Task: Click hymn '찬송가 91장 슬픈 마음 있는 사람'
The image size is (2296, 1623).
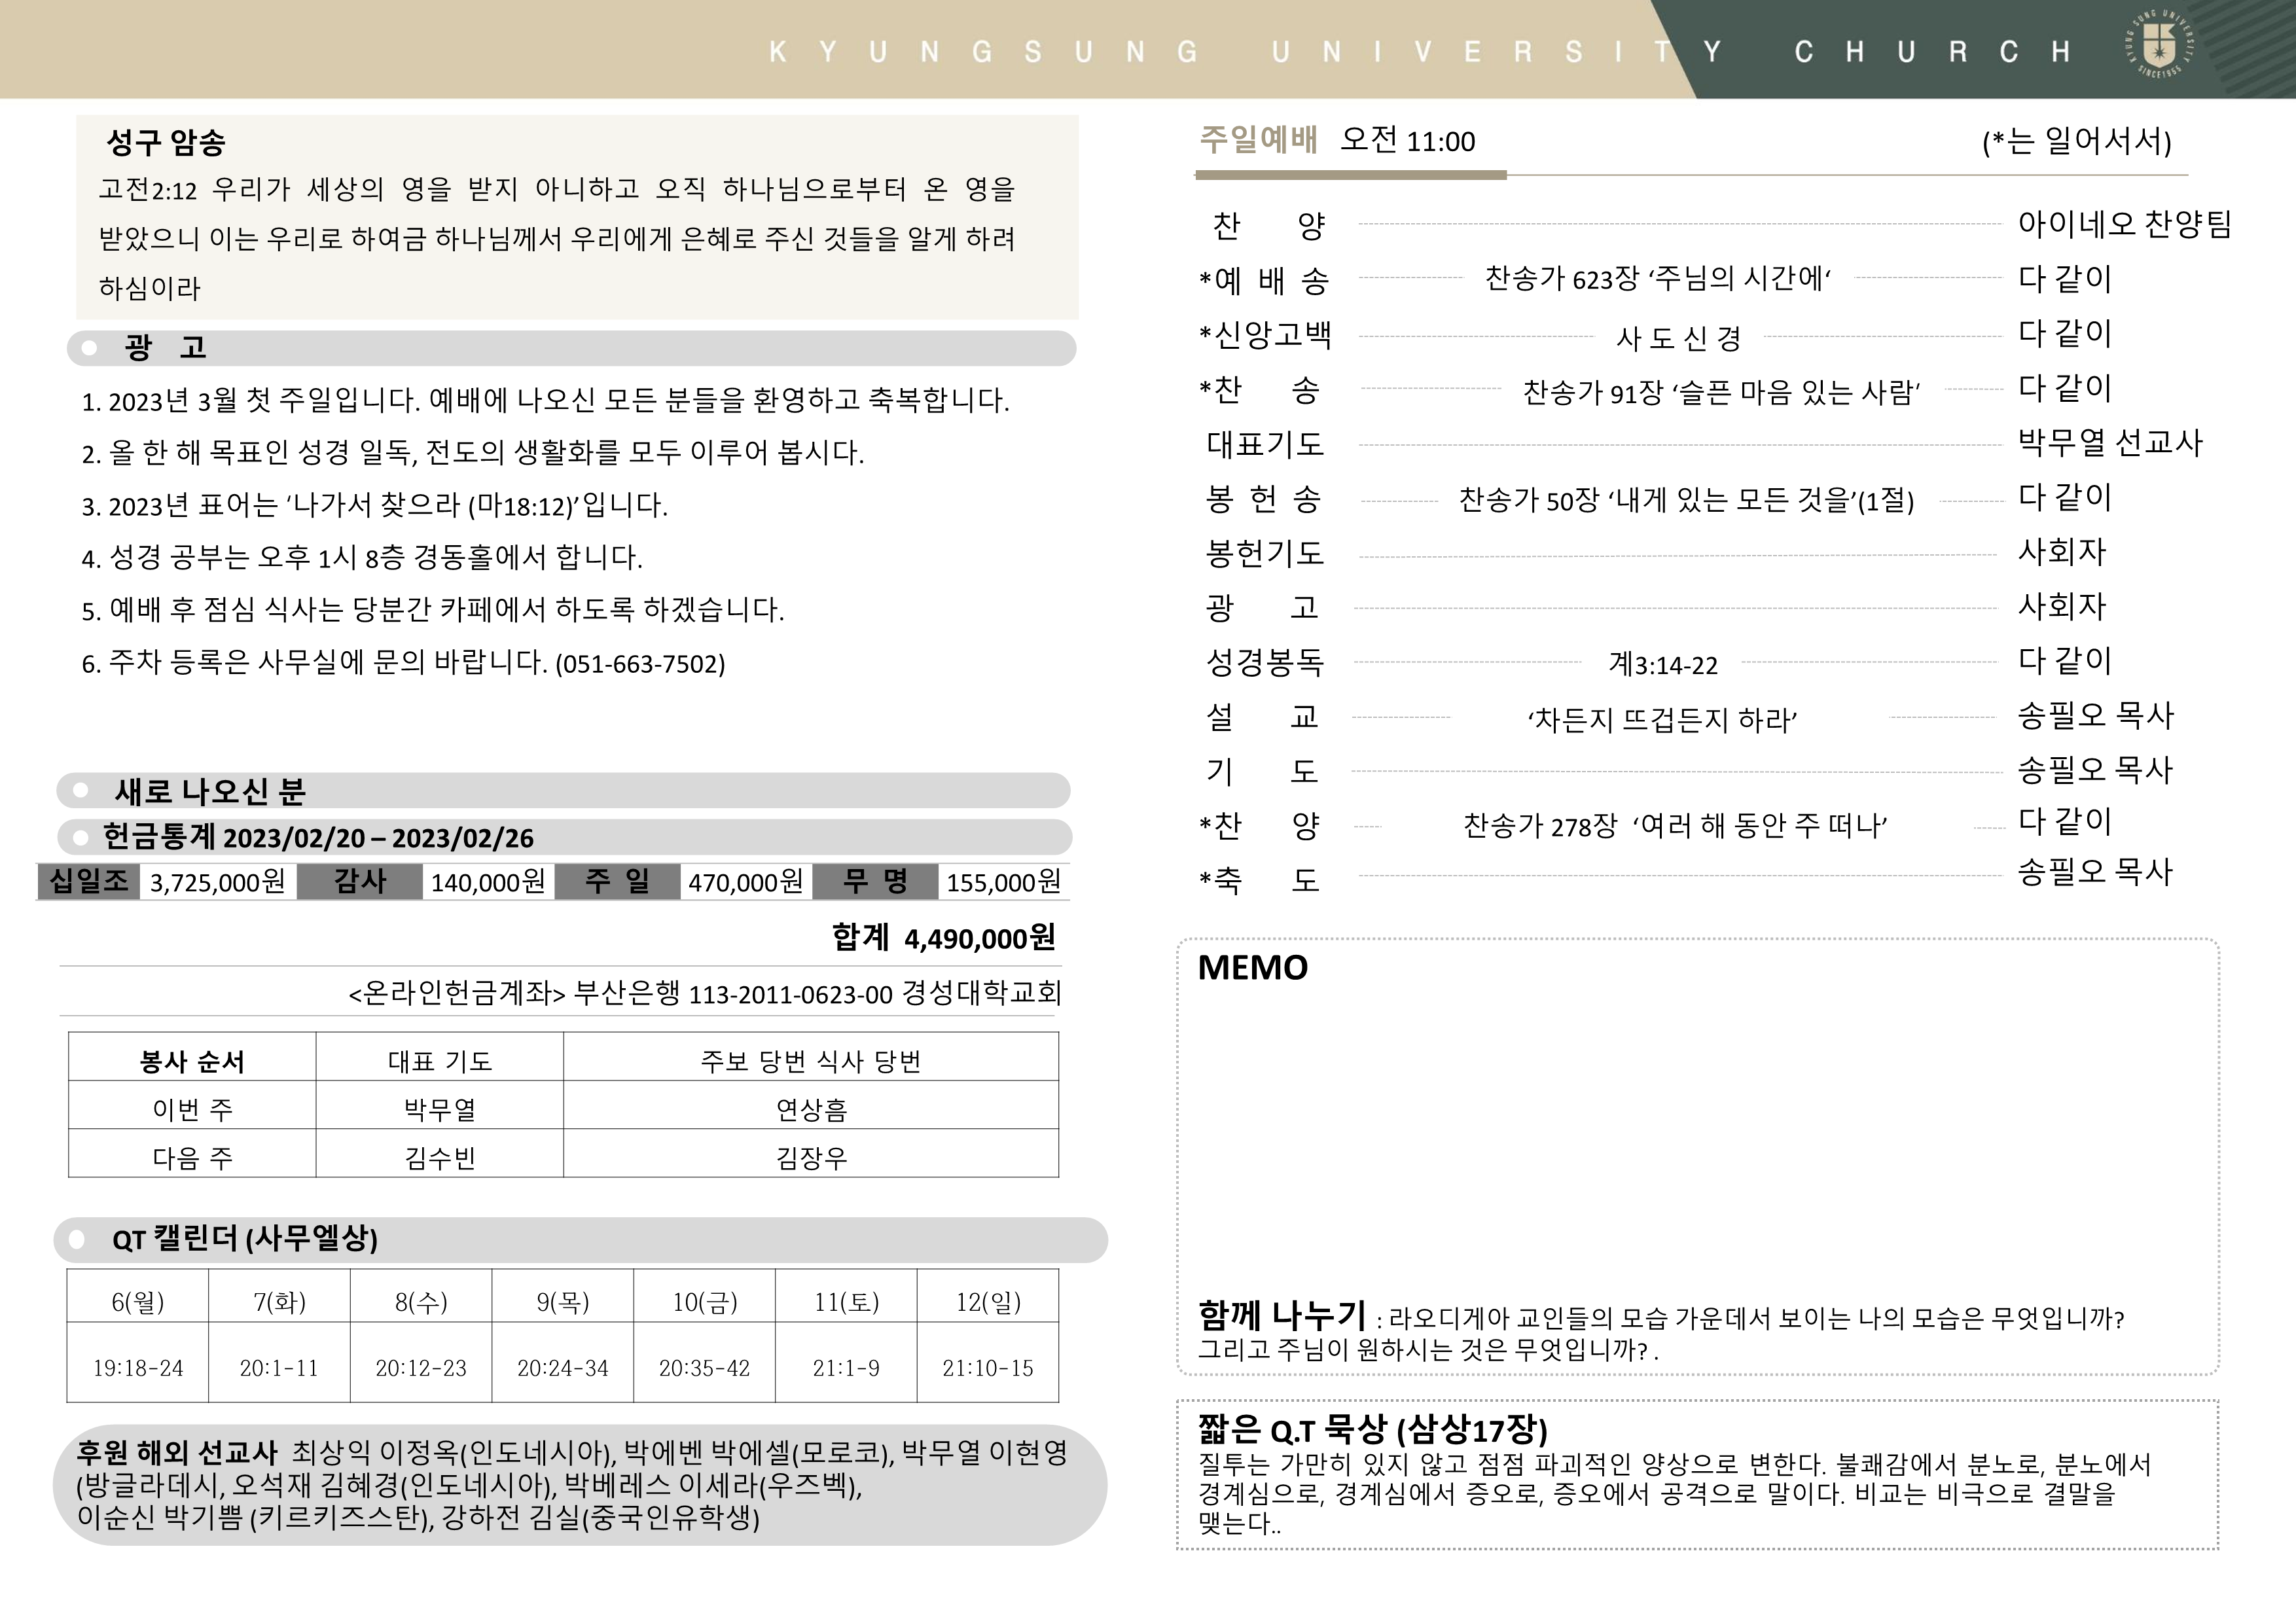Action: coord(1721,392)
